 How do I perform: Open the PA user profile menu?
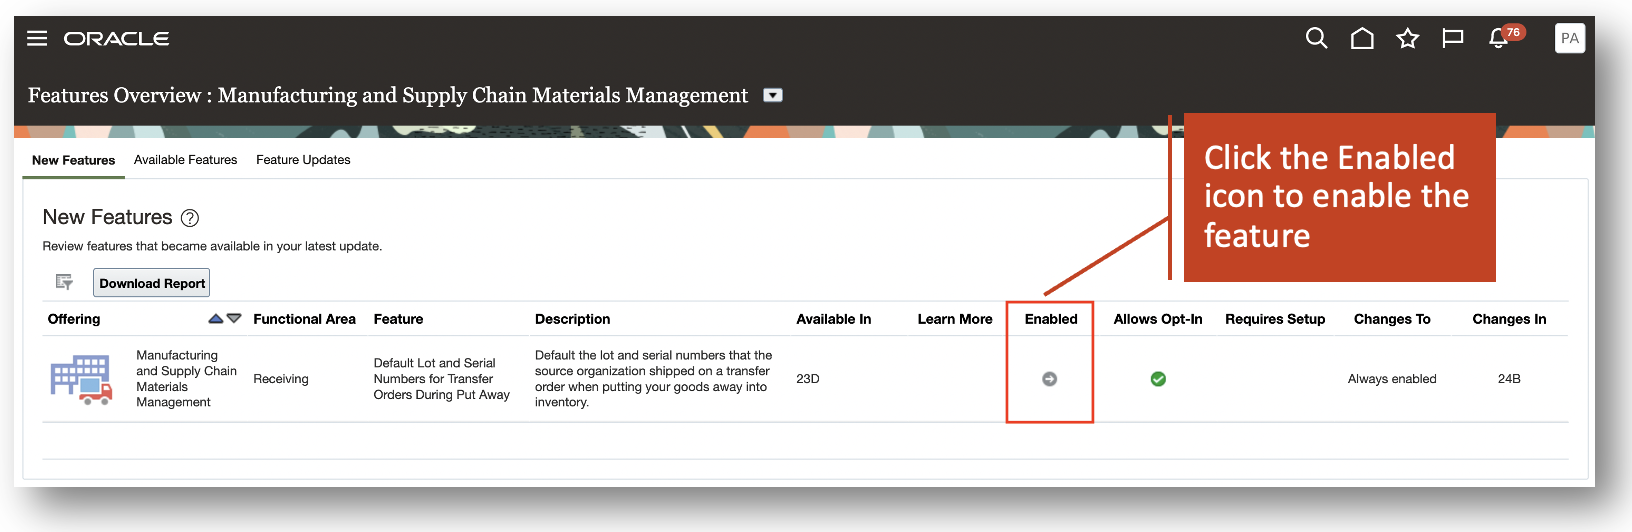pos(1570,38)
